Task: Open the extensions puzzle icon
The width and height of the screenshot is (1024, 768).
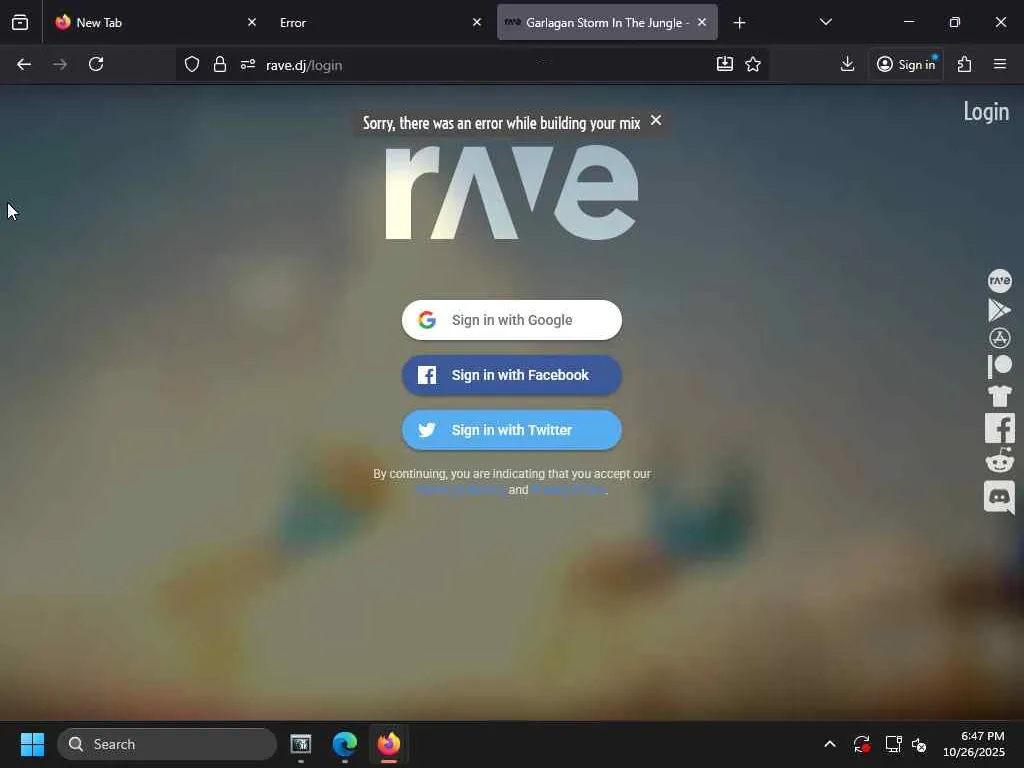Action: coord(964,64)
